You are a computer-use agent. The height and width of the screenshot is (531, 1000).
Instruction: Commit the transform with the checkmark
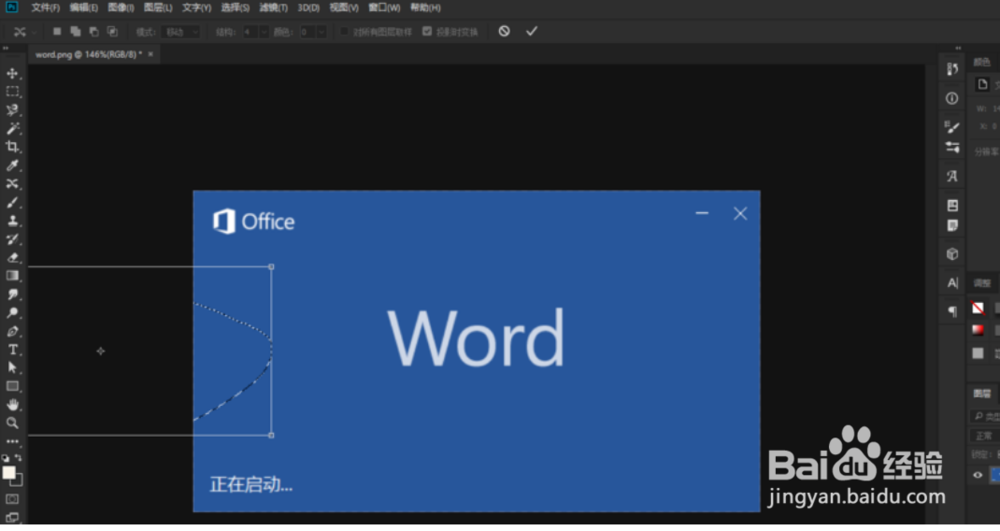(531, 31)
